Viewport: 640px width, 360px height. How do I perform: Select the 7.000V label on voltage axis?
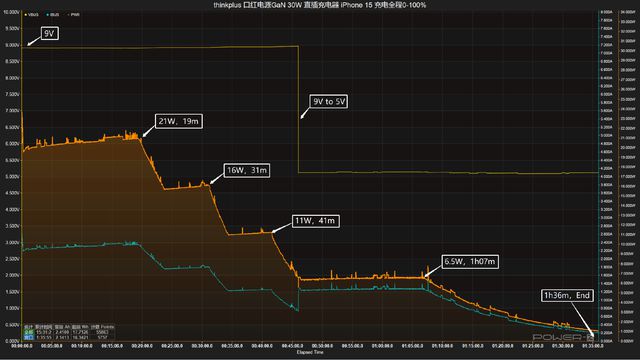(12, 111)
